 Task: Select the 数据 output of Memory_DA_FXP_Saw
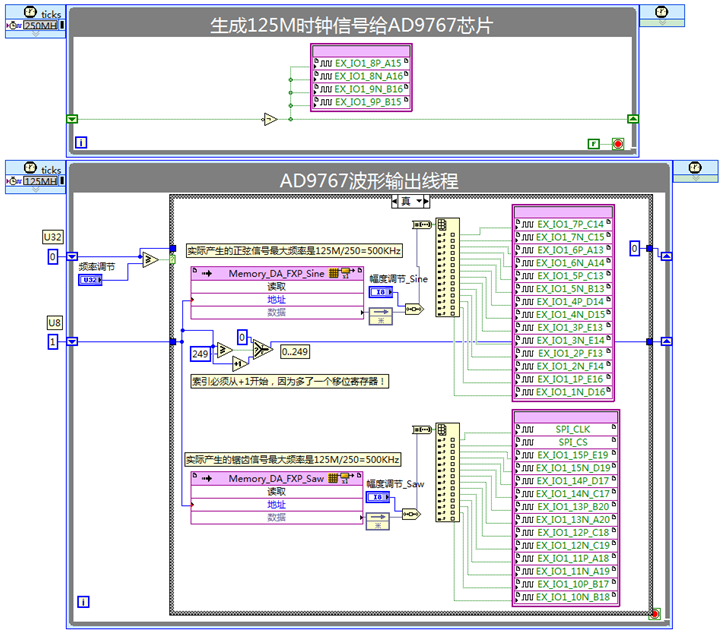click(x=277, y=517)
